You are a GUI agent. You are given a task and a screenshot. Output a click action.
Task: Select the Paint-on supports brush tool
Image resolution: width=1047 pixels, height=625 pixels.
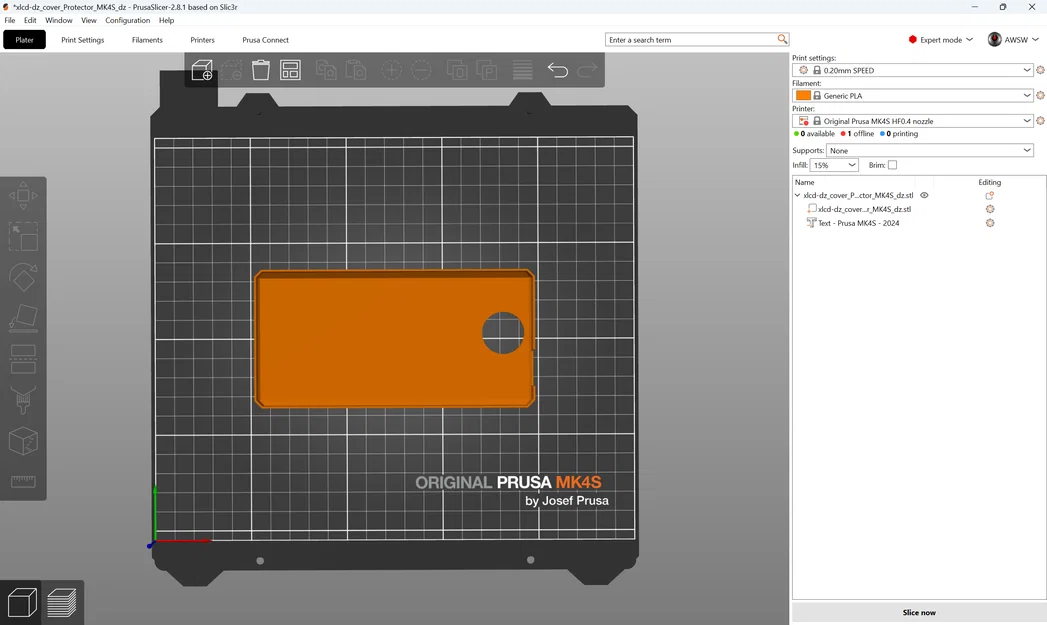(23, 400)
